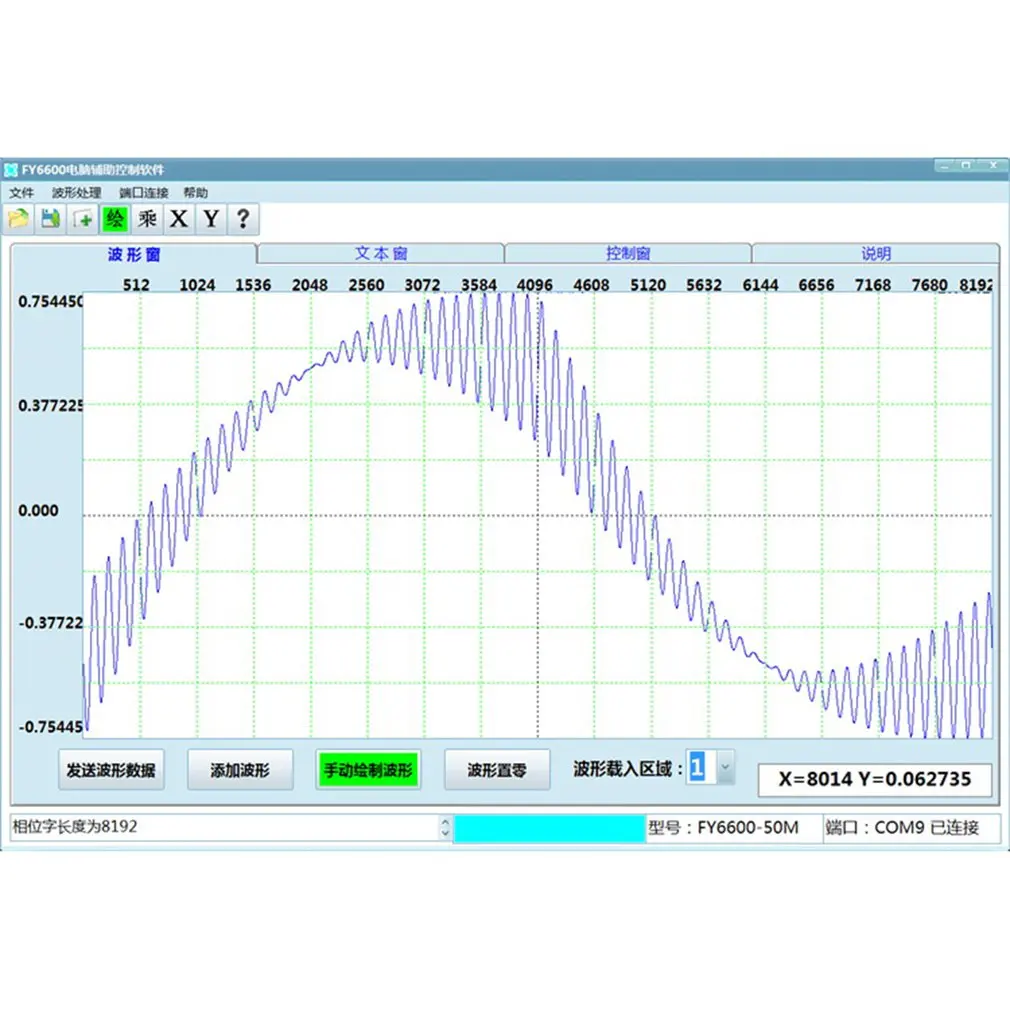Click the 0.754450 Y-axis label

coord(51,301)
